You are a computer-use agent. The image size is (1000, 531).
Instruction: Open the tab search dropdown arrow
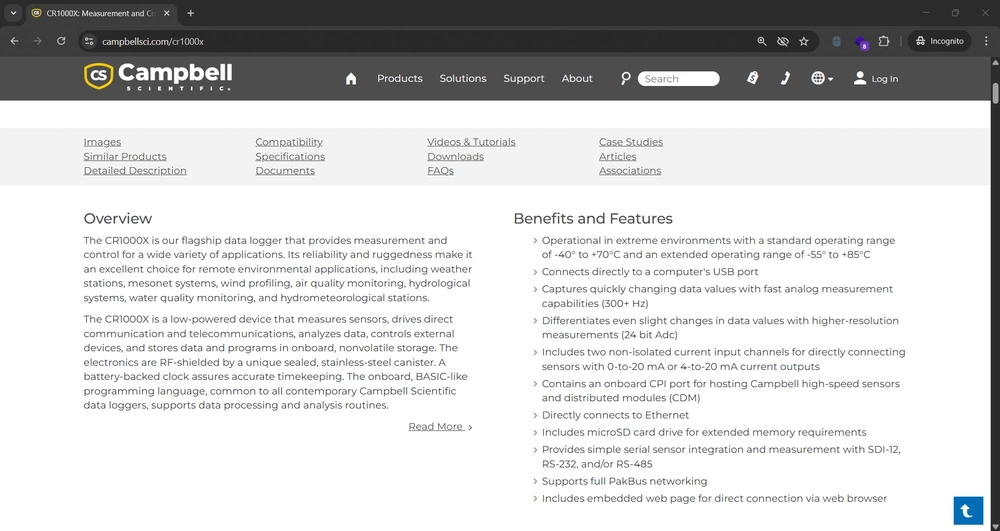tap(13, 13)
